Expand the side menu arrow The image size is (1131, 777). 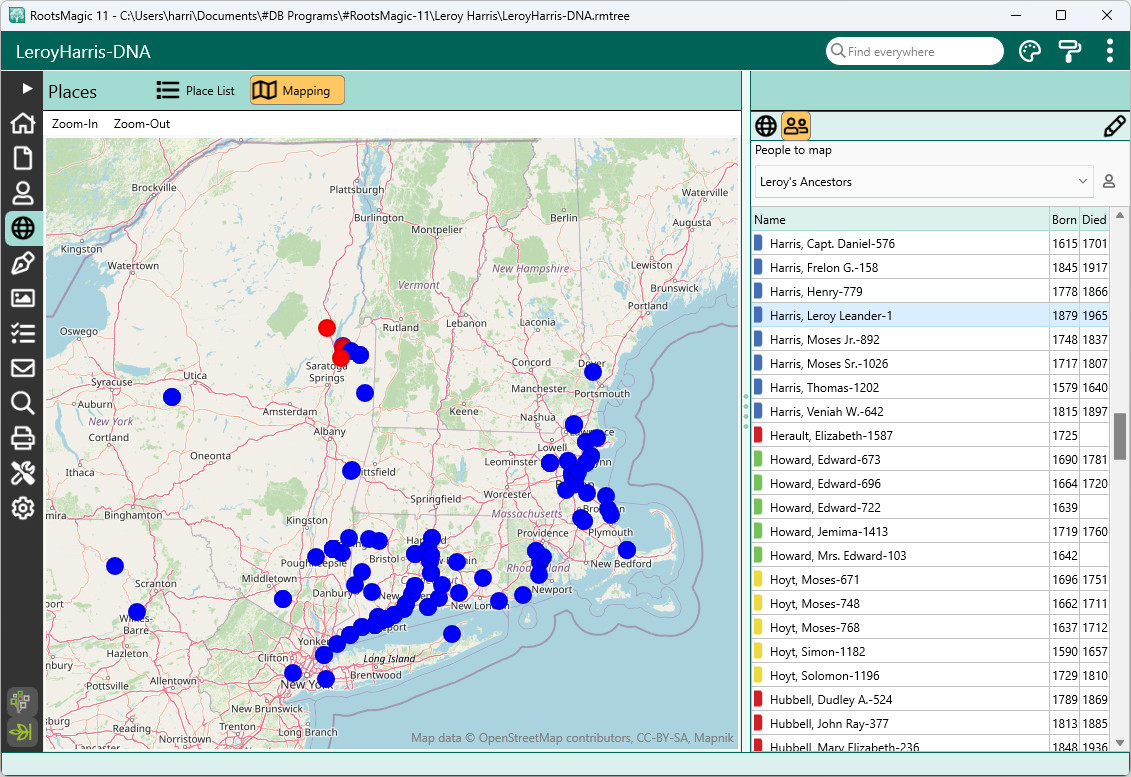27,88
